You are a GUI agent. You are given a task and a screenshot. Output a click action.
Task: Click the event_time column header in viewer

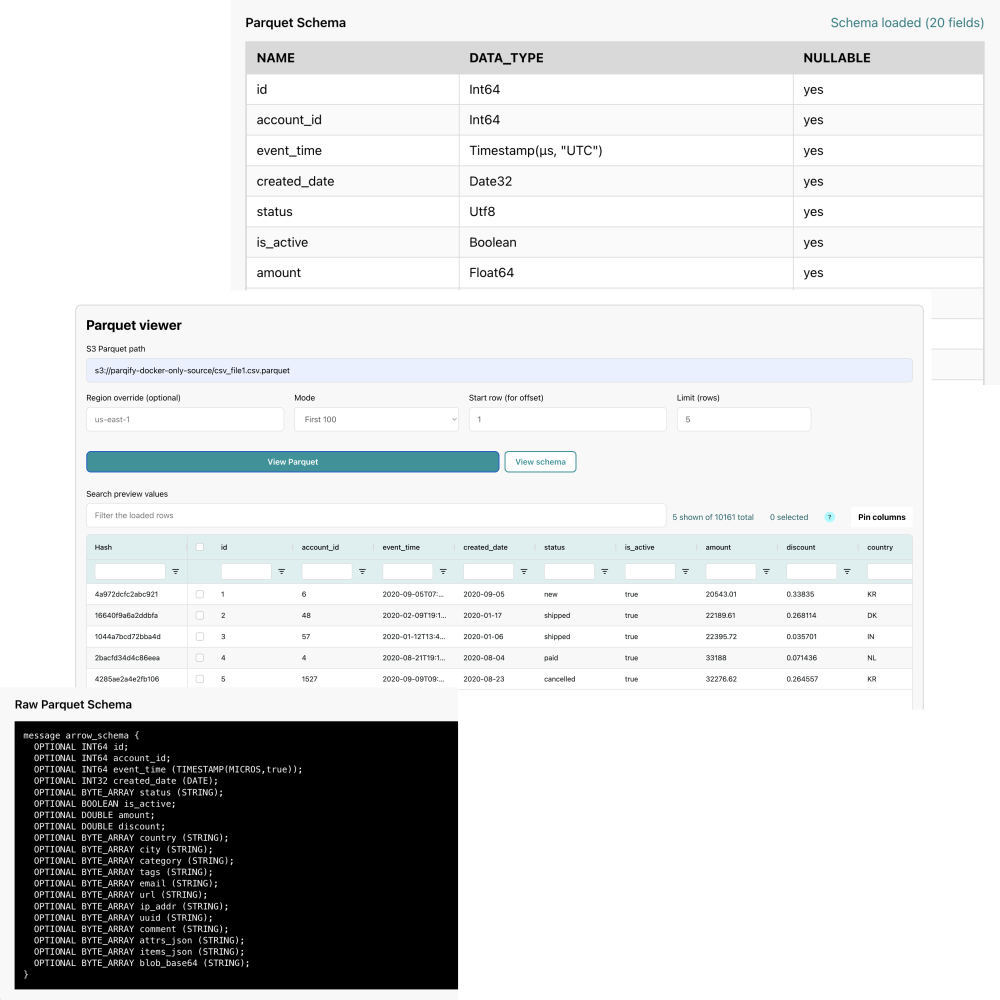pyautogui.click(x=401, y=547)
